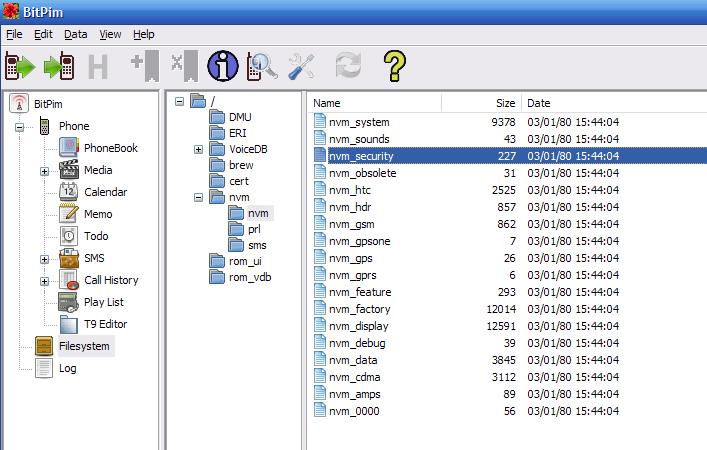This screenshot has width=707, height=450.
Task: Open the Memo section in the sidebar
Action: point(98,214)
